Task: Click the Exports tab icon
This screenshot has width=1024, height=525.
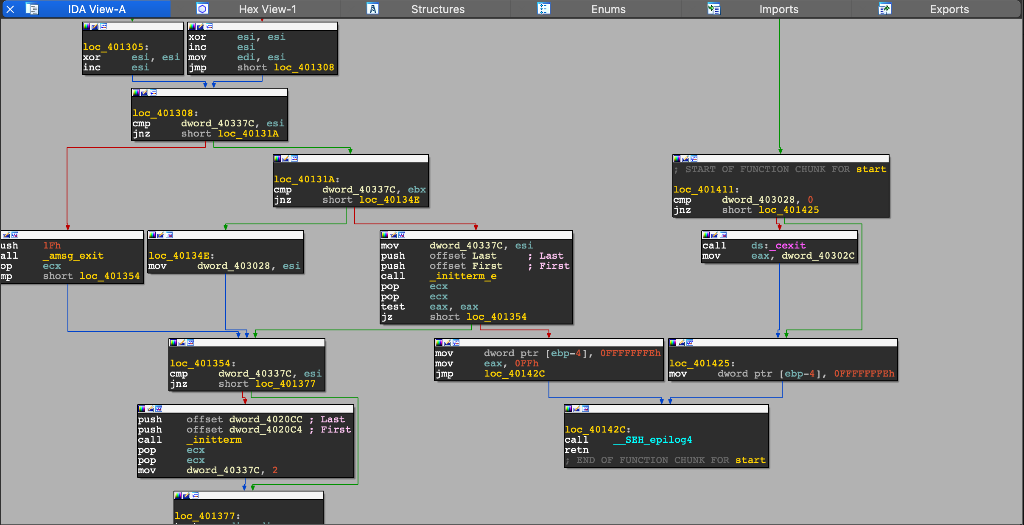Action: pos(885,9)
